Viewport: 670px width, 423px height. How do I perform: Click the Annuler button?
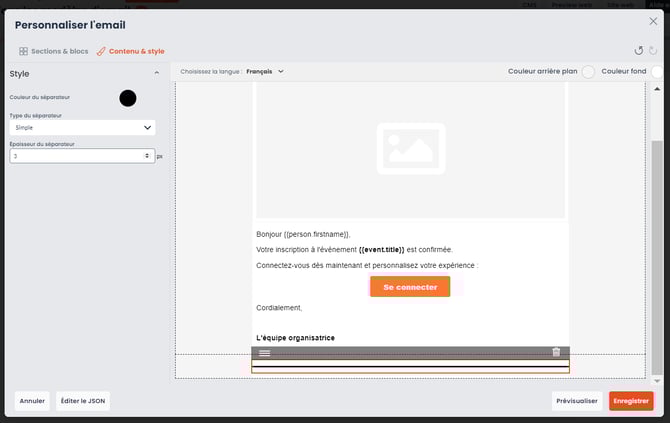tap(32, 401)
